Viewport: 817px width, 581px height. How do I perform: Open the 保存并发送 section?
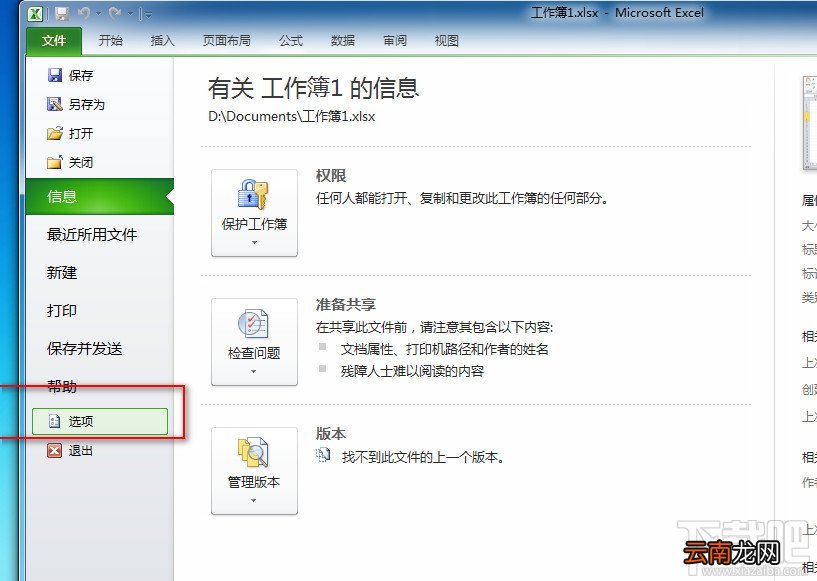pyautogui.click(x=84, y=349)
